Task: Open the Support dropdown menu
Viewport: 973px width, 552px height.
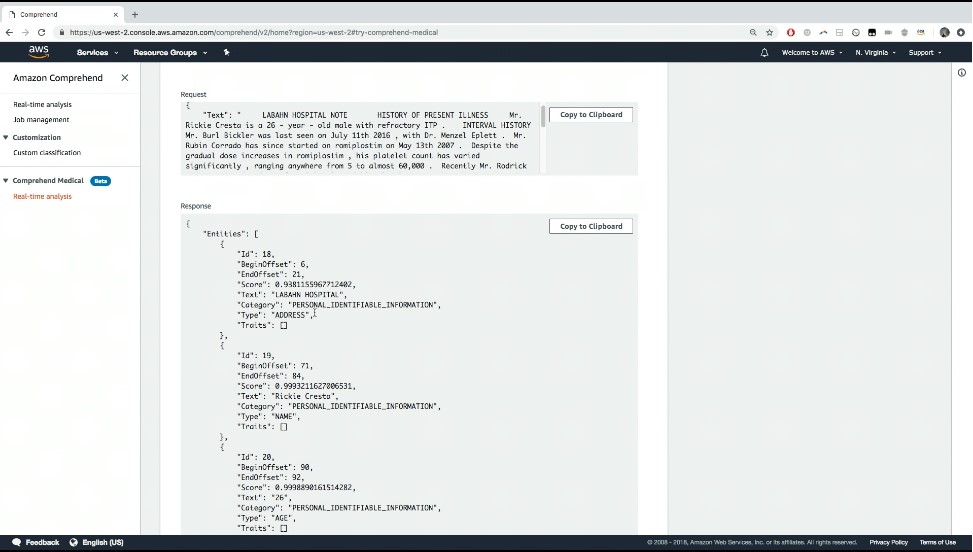Action: (x=925, y=53)
